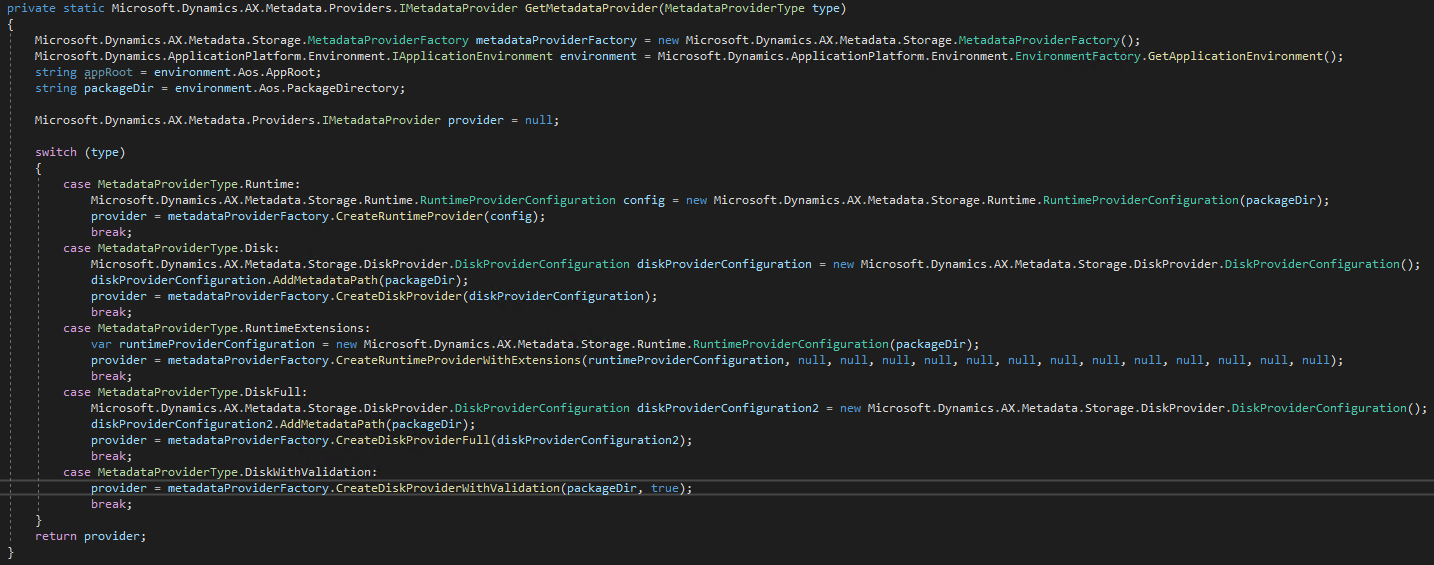The image size is (1434, 565).
Task: Click EnvironmentFactory class name
Action: [x=1077, y=56]
